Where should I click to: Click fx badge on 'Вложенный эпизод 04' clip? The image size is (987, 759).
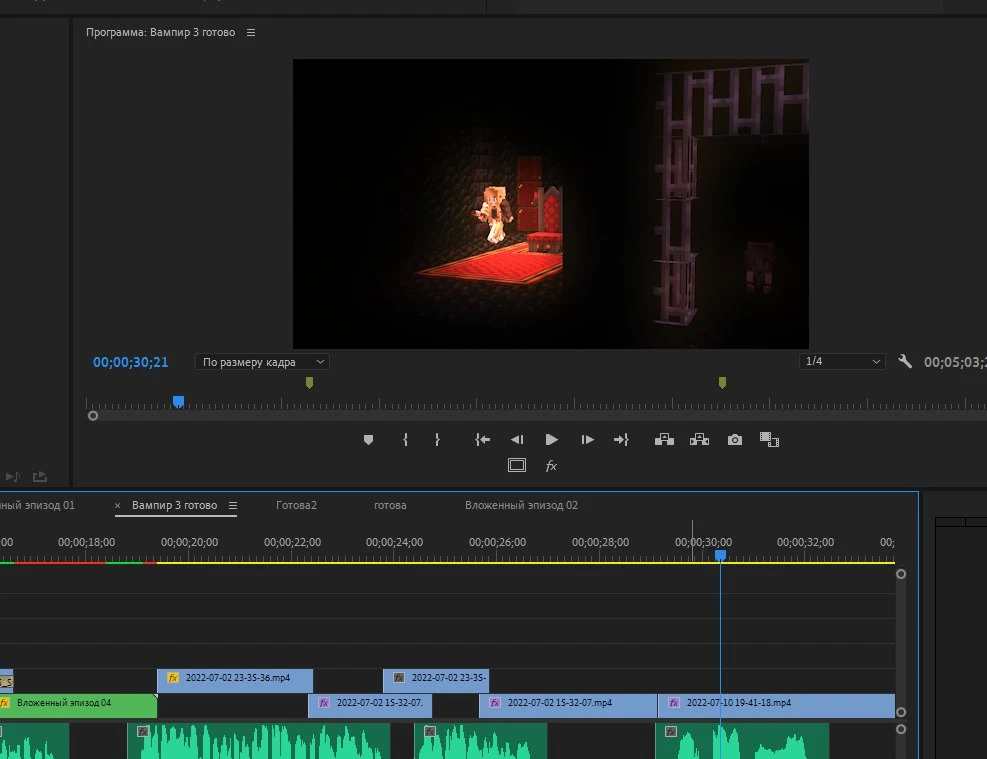pos(4,703)
